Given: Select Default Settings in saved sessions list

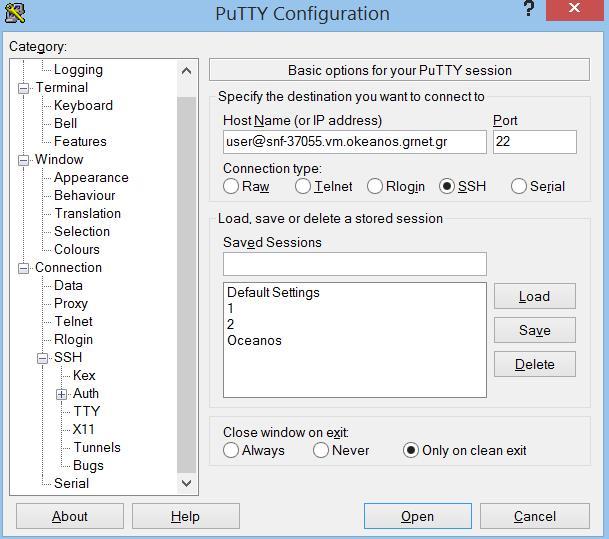Looking at the screenshot, I should pyautogui.click(x=273, y=292).
